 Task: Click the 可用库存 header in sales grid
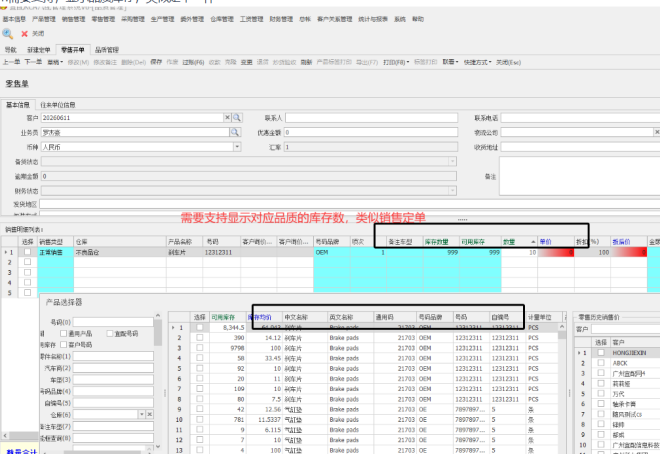[480, 242]
